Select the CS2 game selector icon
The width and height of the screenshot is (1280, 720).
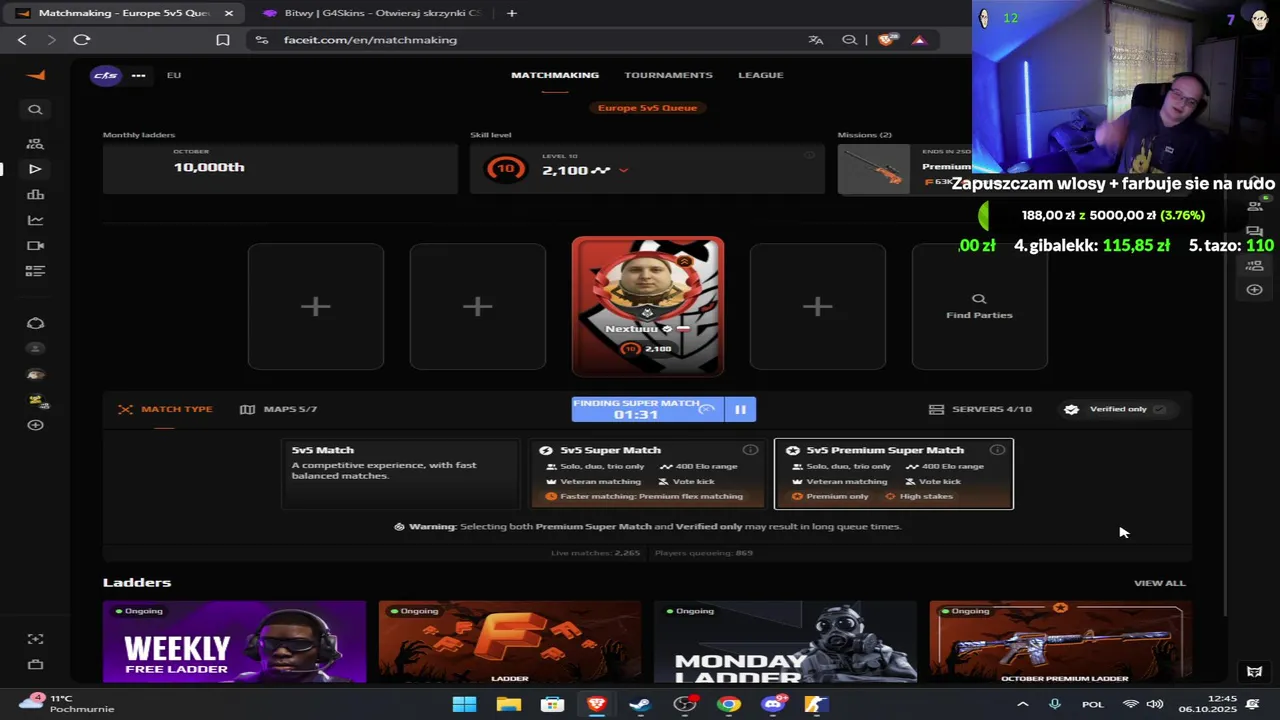click(x=106, y=75)
